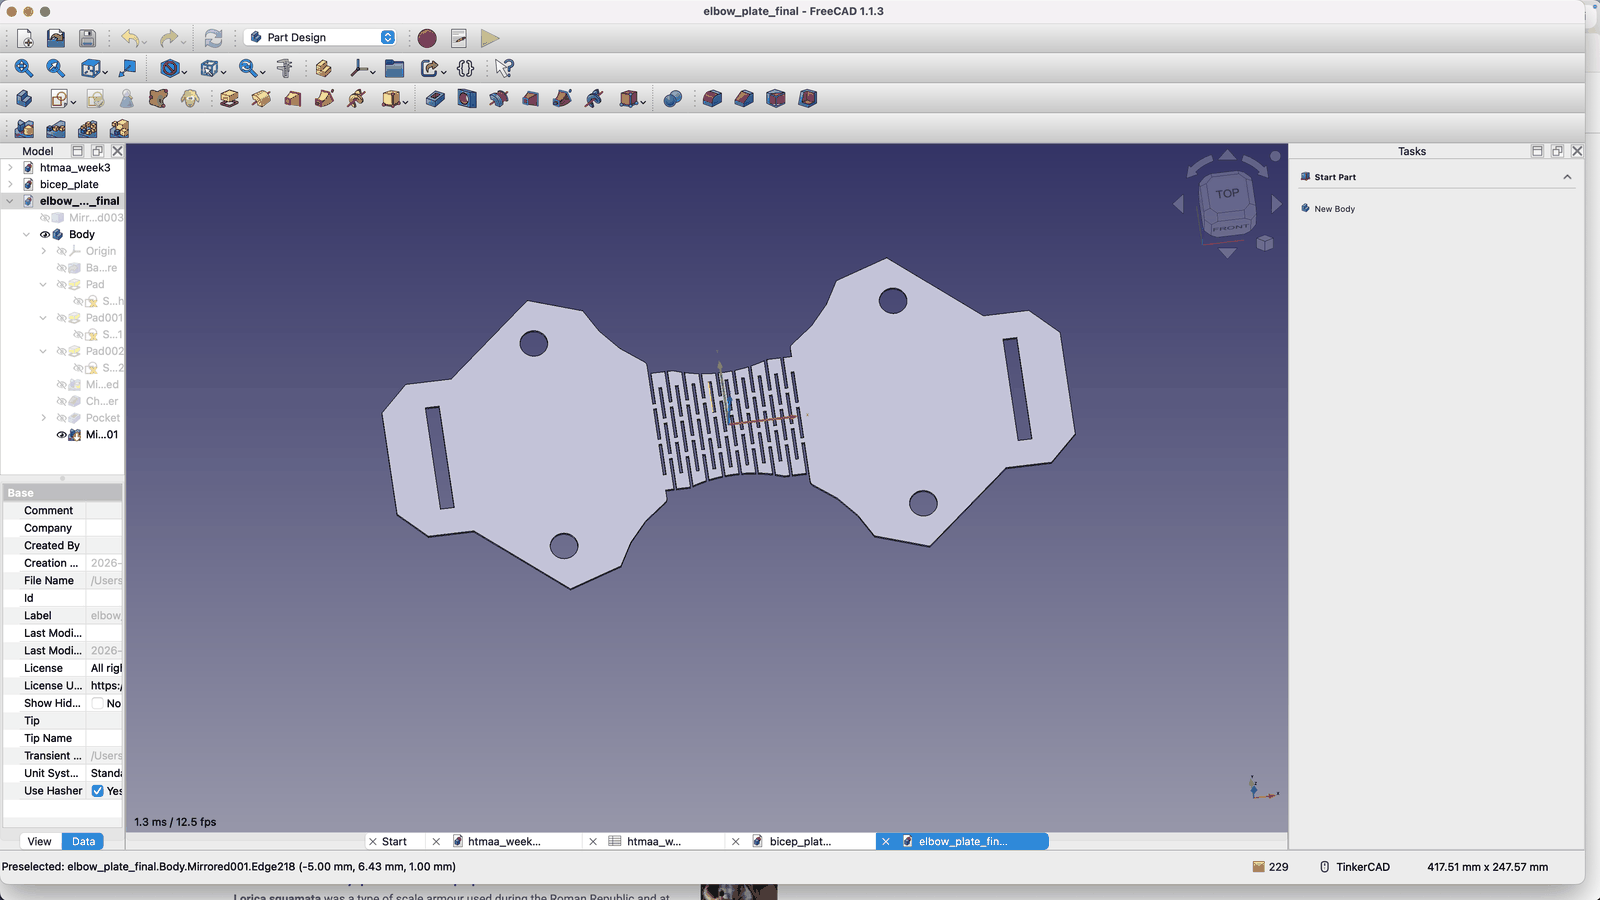Viewport: 1600px width, 900px height.
Task: Toggle visibility of Mi...01 mirrored feature
Action: click(61, 435)
